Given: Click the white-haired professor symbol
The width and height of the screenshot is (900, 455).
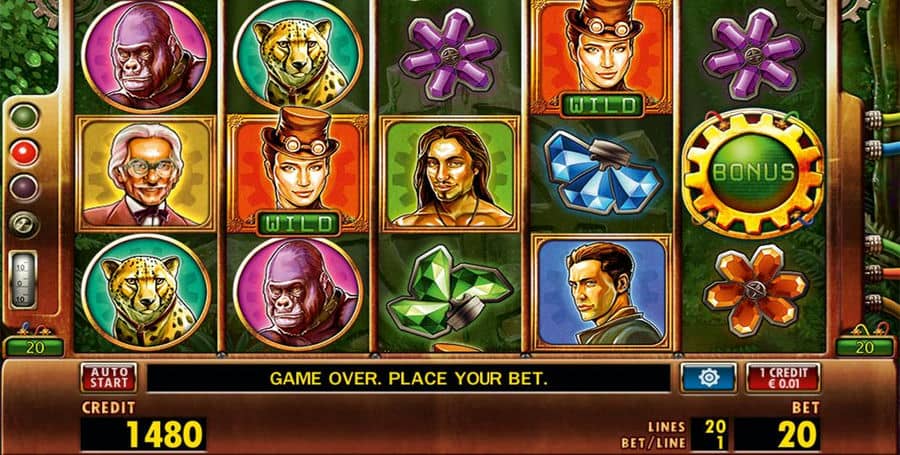Looking at the screenshot, I should (146, 174).
